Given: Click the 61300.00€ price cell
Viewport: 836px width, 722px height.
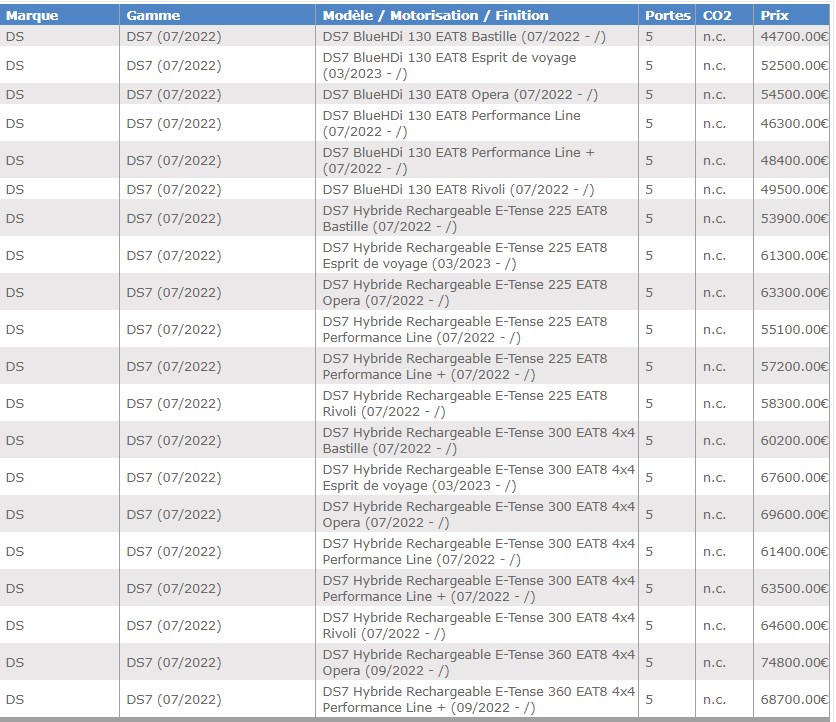Looking at the screenshot, I should tap(794, 255).
